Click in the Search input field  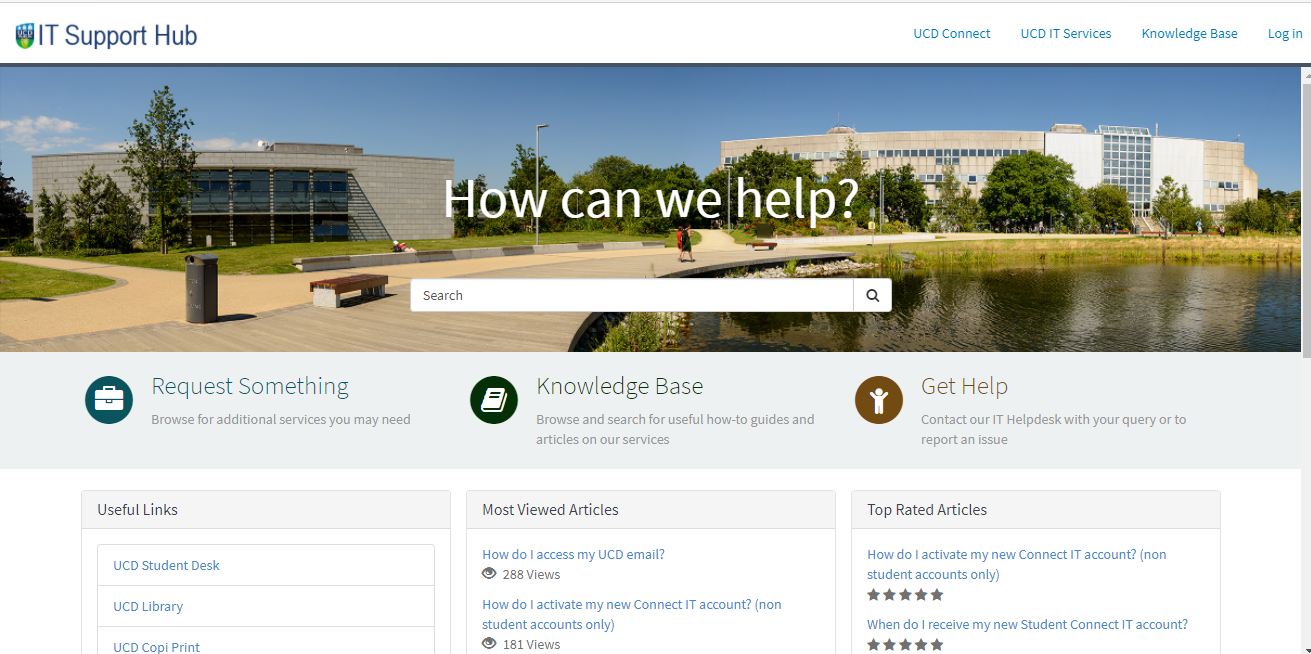(631, 295)
